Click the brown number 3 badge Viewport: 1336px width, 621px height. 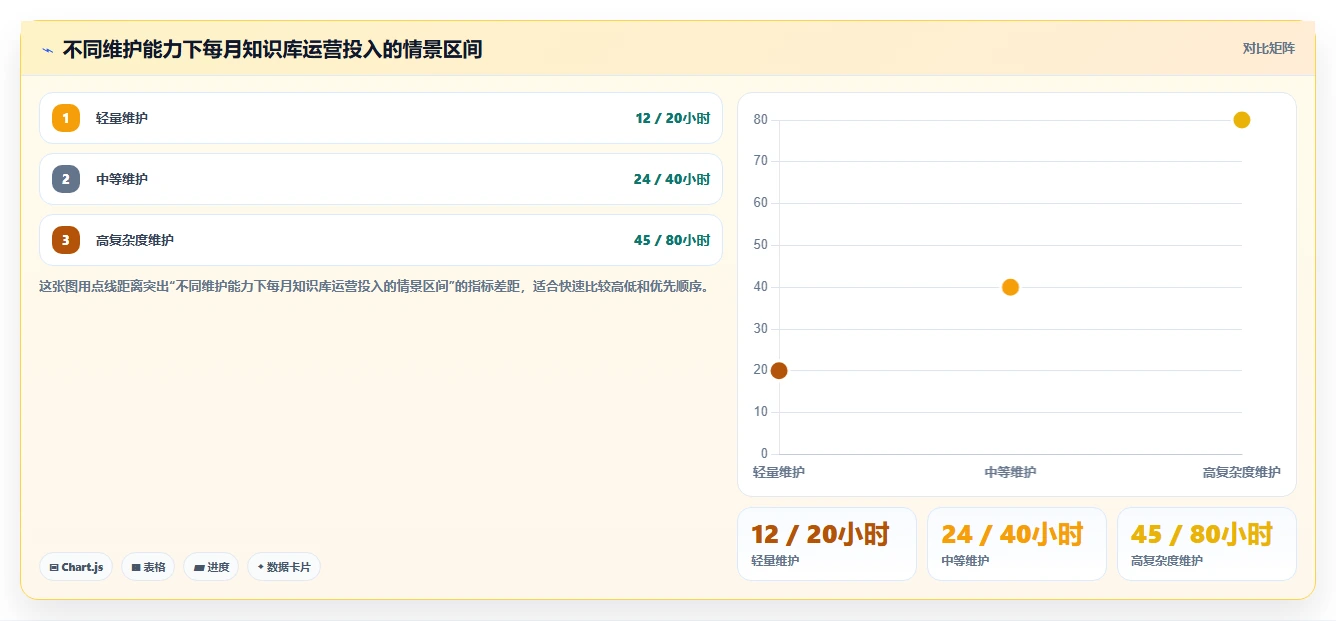[x=66, y=240]
